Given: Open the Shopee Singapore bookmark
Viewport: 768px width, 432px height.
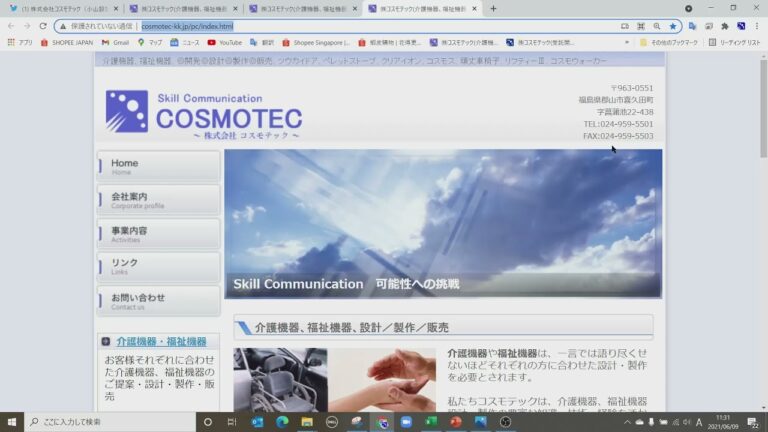Looking at the screenshot, I should [316, 43].
